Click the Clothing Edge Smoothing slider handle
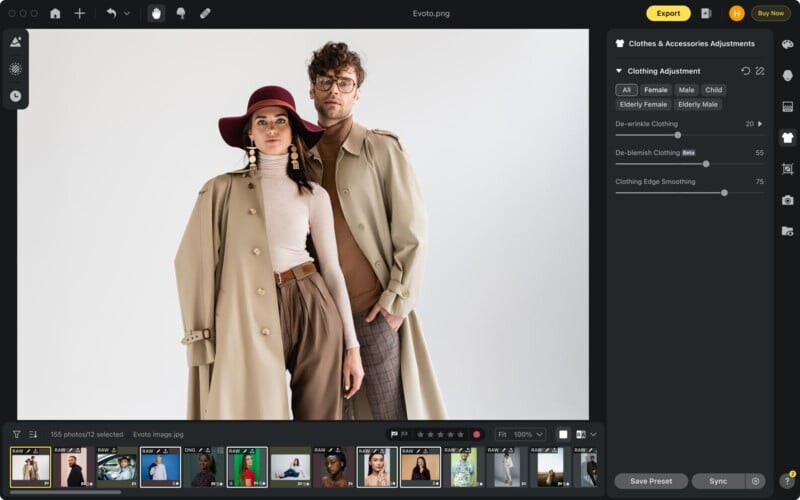 tap(724, 192)
